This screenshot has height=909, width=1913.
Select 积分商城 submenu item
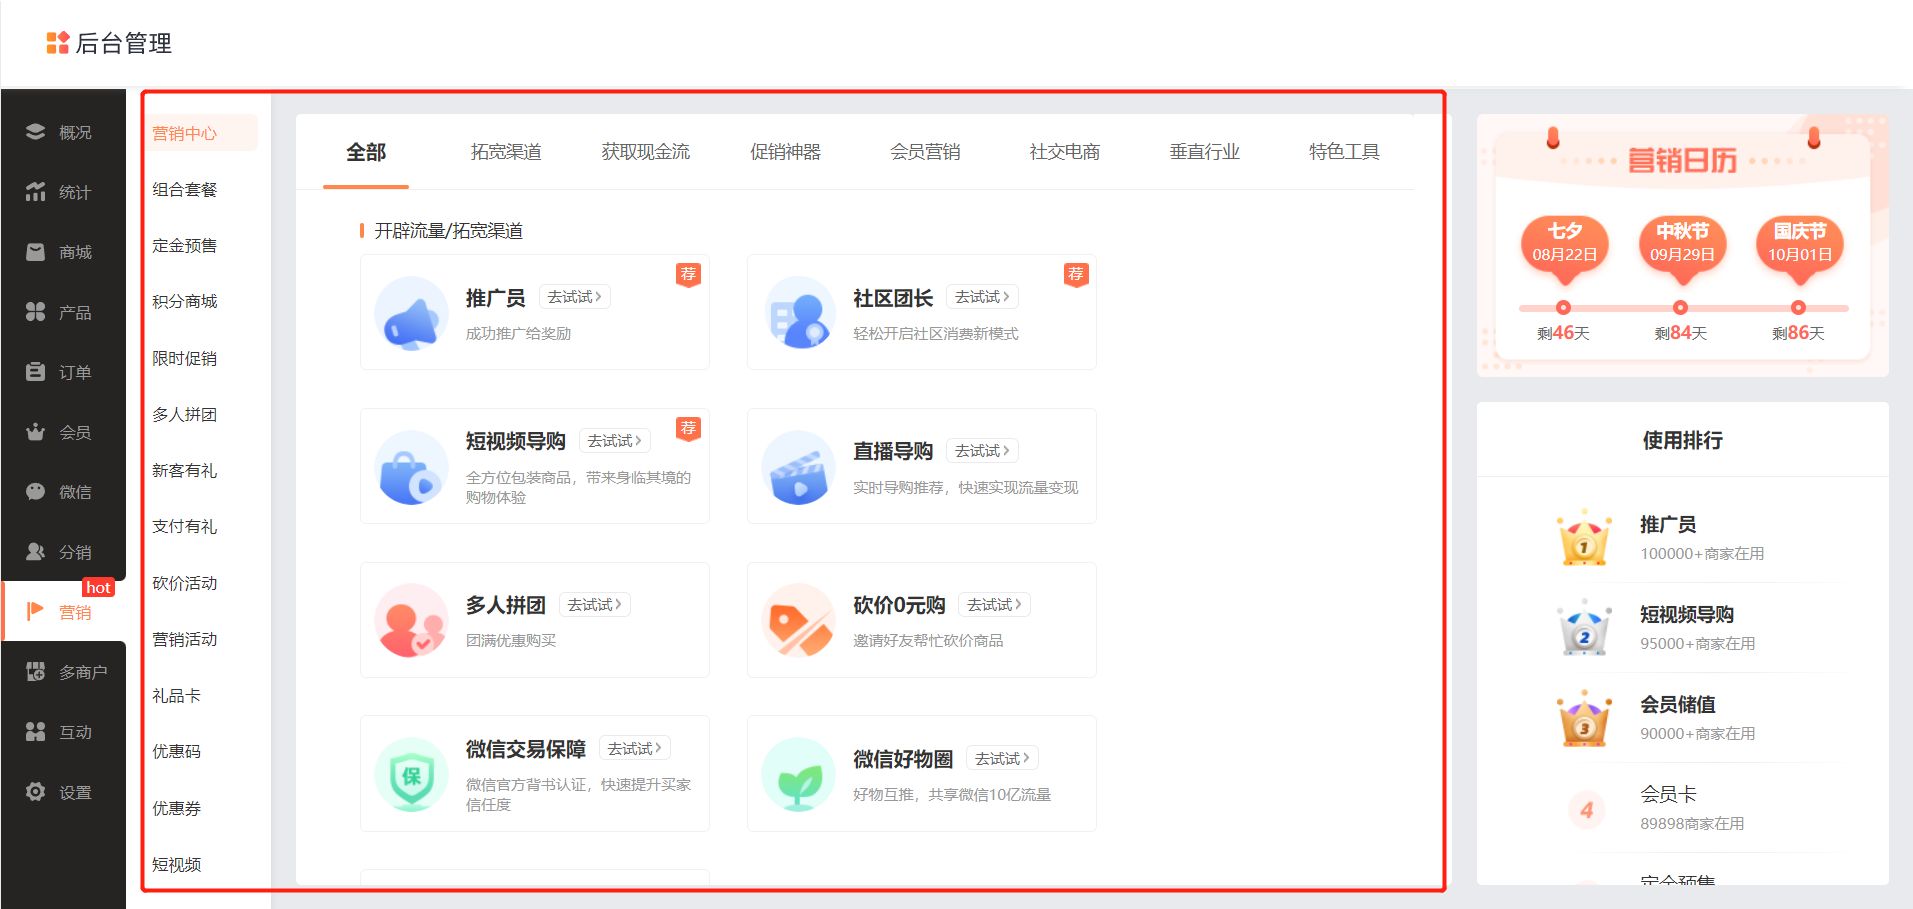[x=185, y=301]
